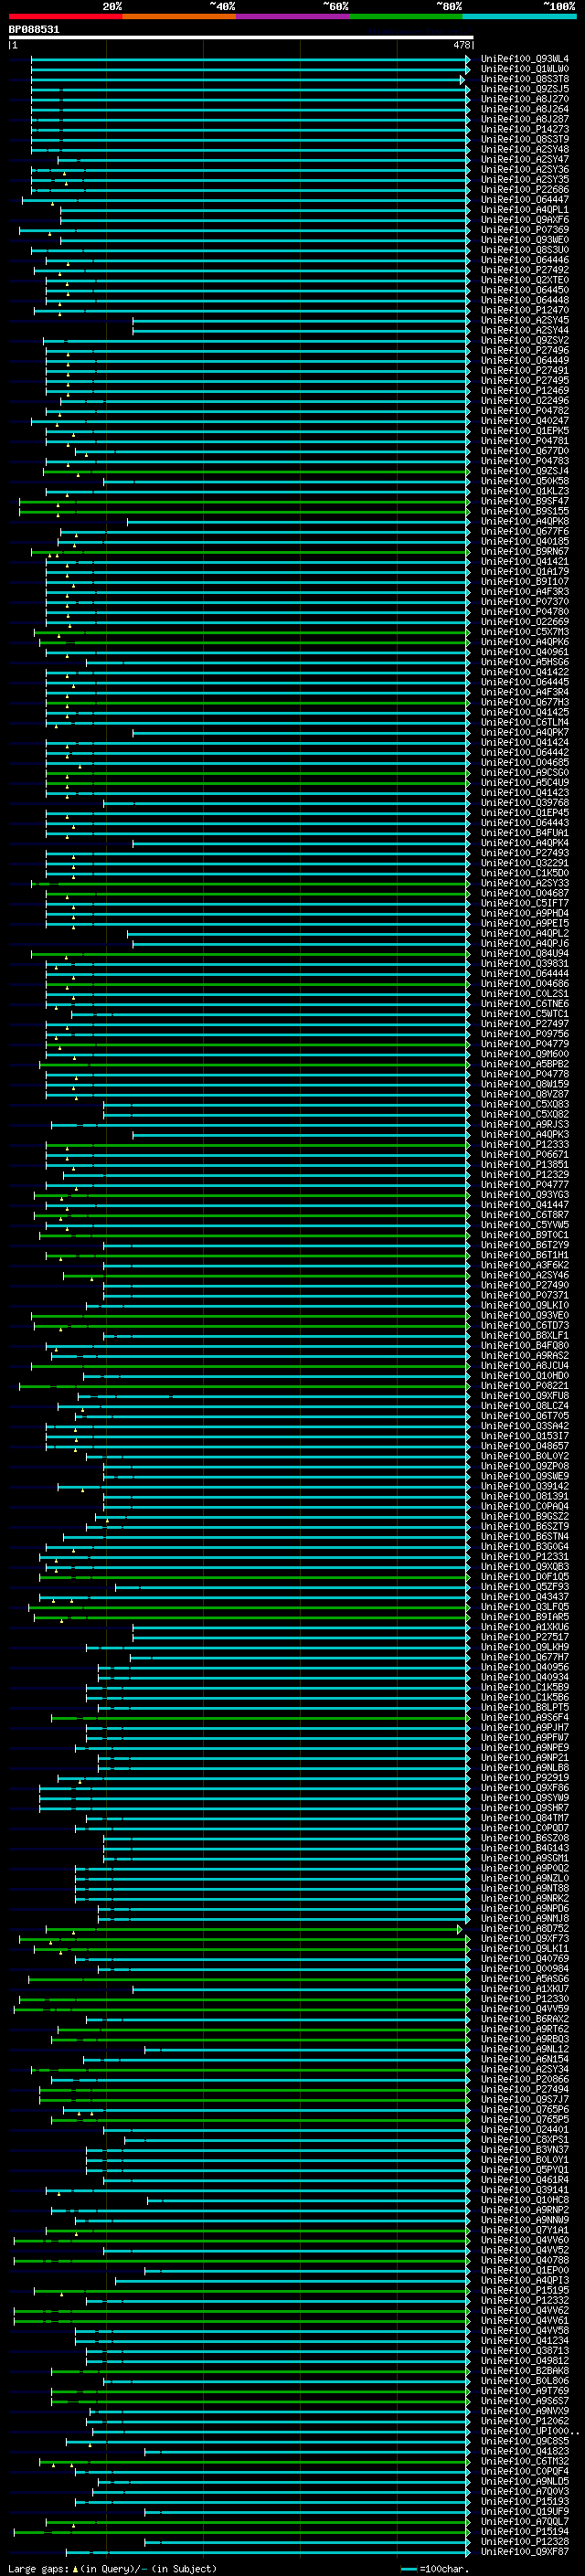This screenshot has width=585, height=2576.
Task: Select the UniRef100_Q8S3U0 label
Action: (x=525, y=250)
